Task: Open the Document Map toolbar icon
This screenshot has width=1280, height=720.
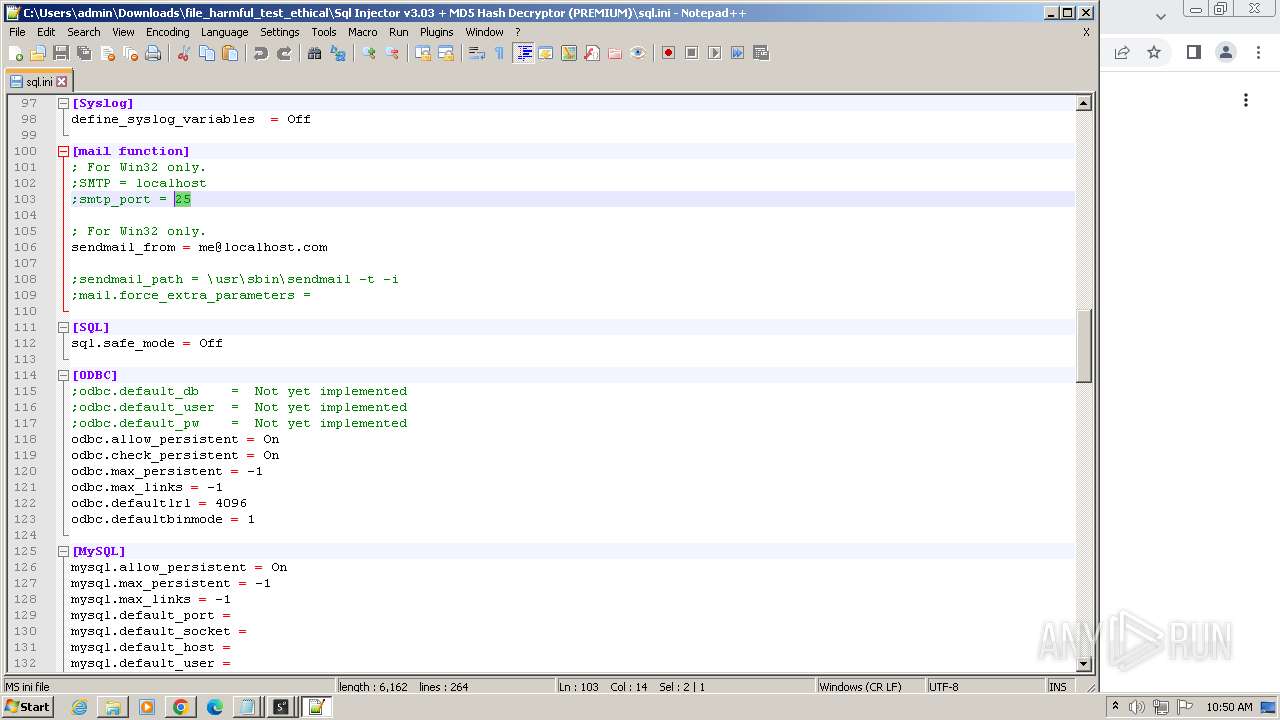Action: point(569,53)
